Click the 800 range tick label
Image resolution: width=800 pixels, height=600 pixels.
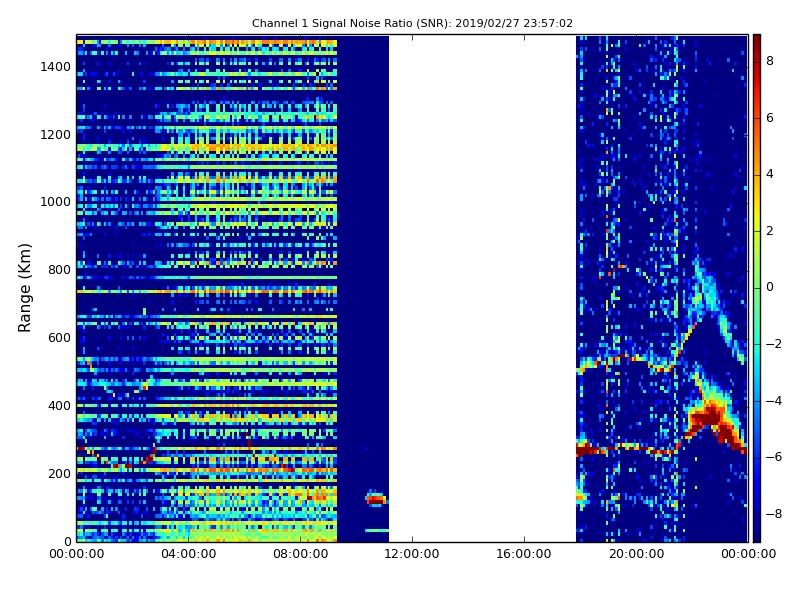click(59, 270)
